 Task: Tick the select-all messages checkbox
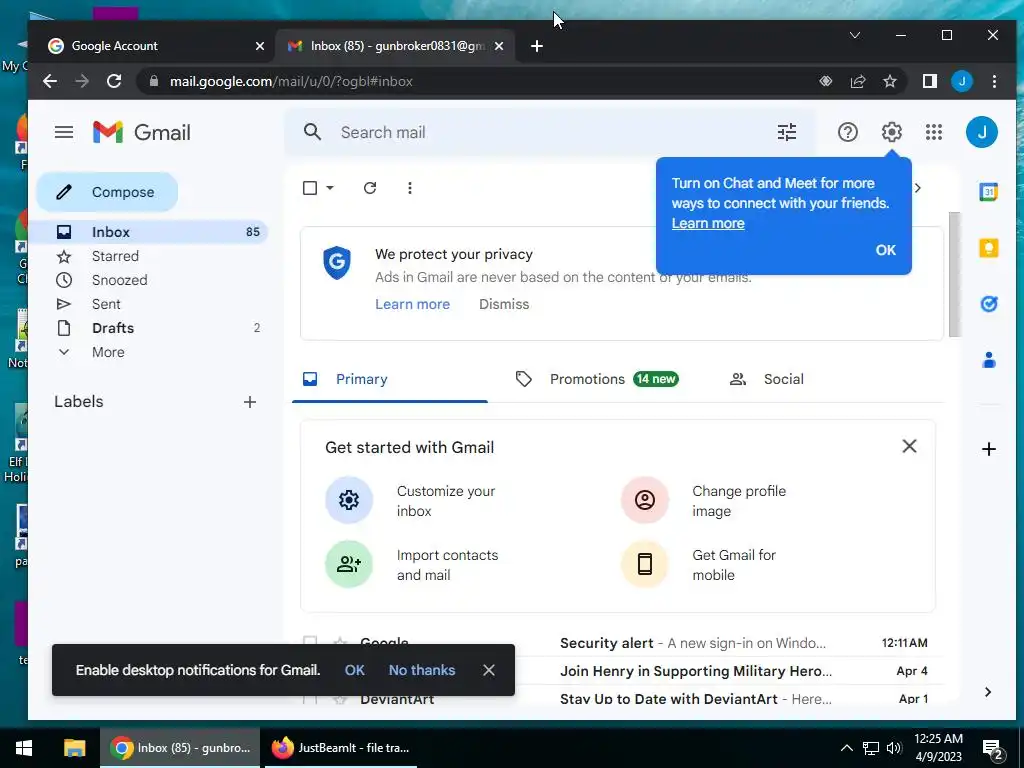[x=310, y=188]
